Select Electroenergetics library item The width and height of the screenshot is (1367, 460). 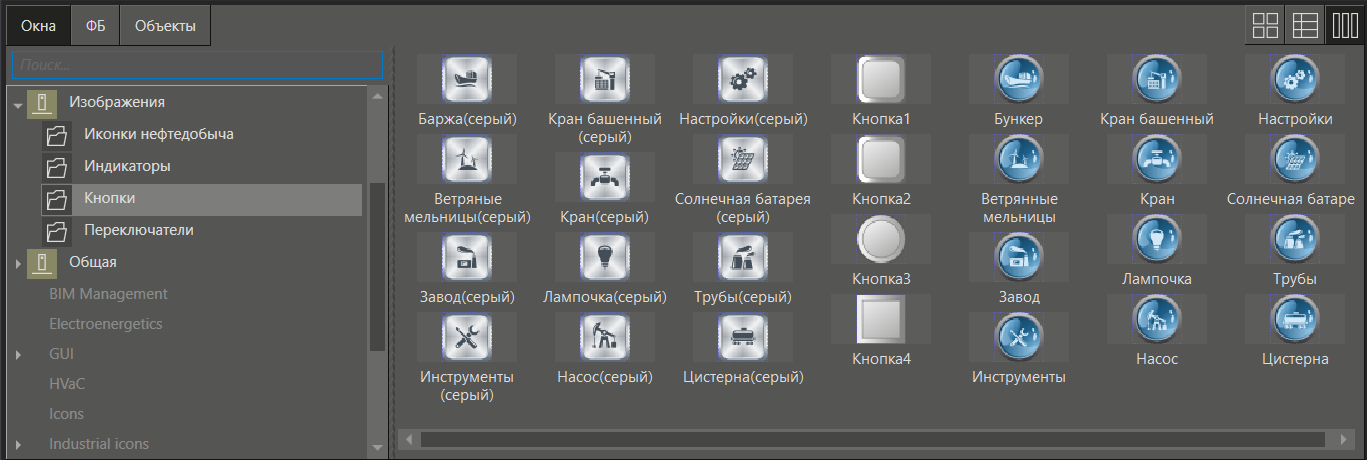coord(105,324)
